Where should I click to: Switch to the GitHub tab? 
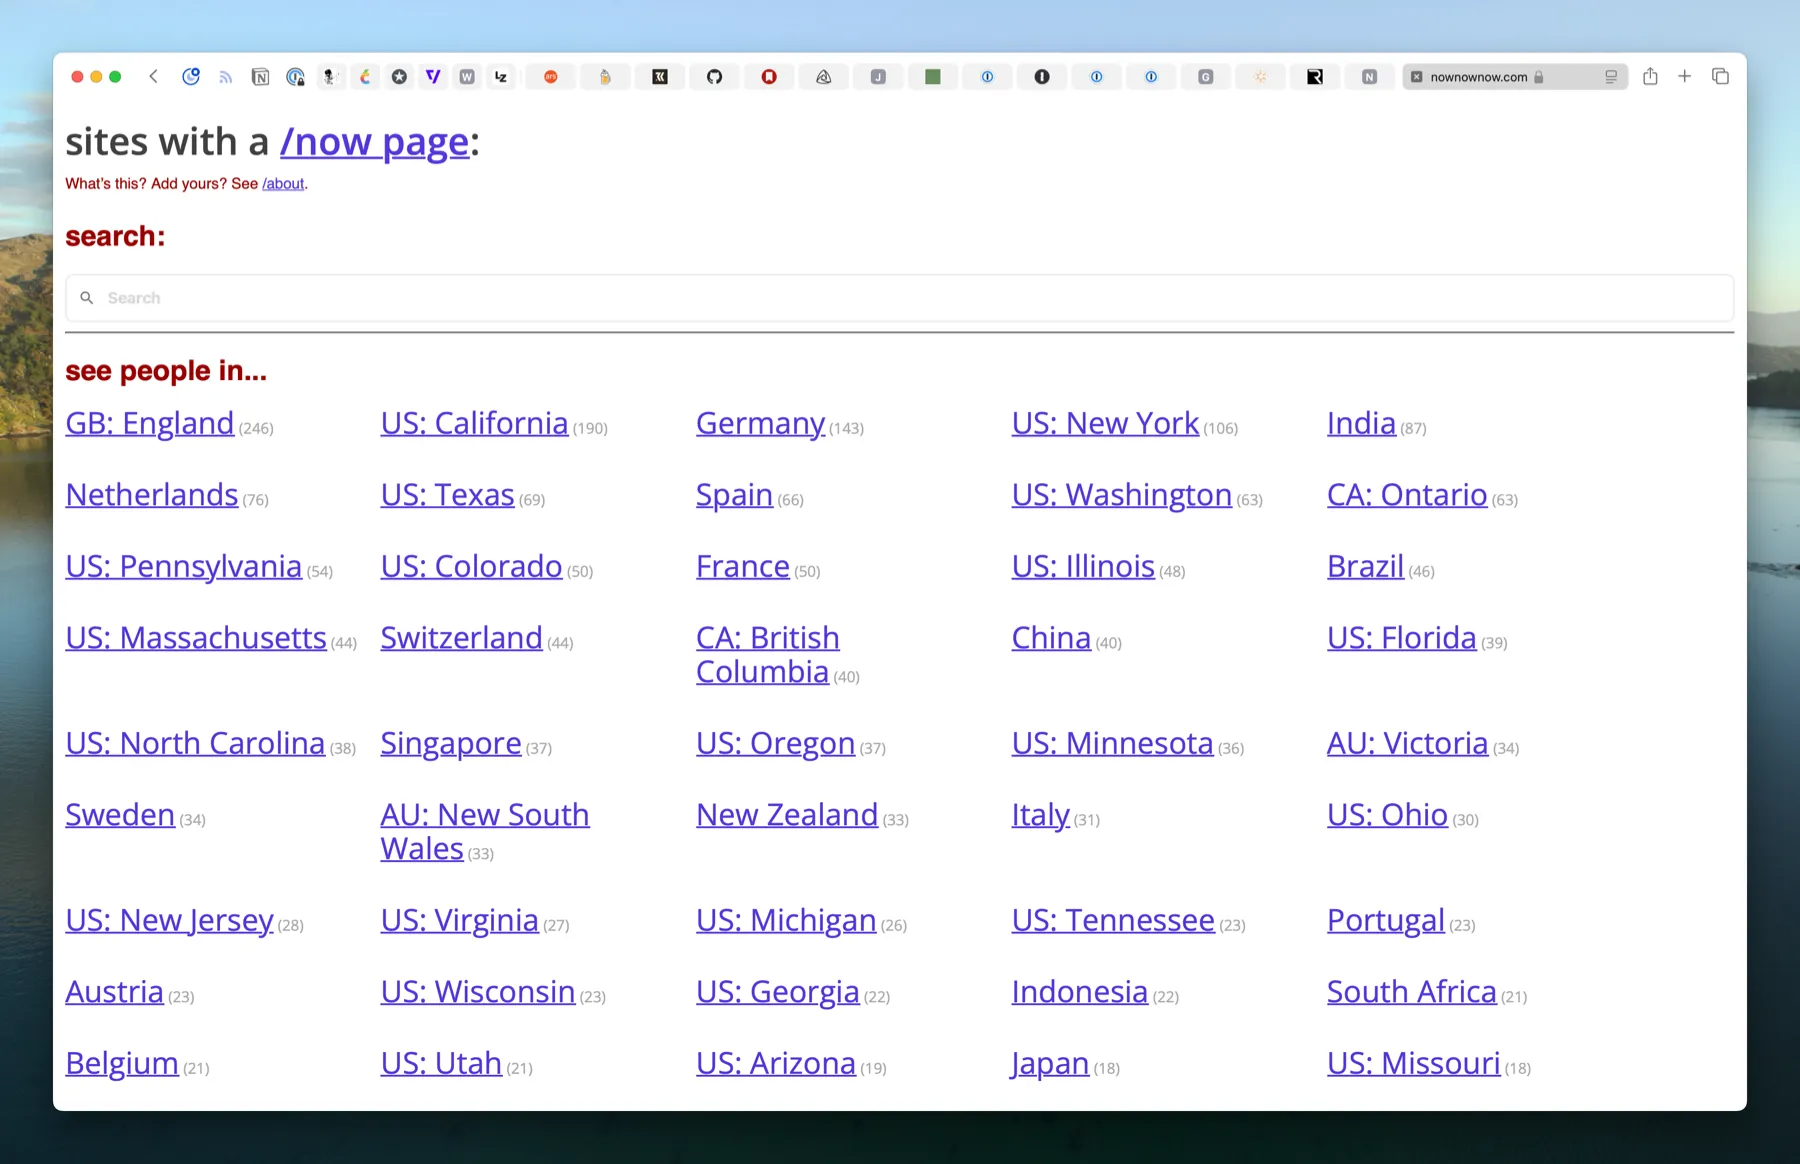tap(714, 77)
